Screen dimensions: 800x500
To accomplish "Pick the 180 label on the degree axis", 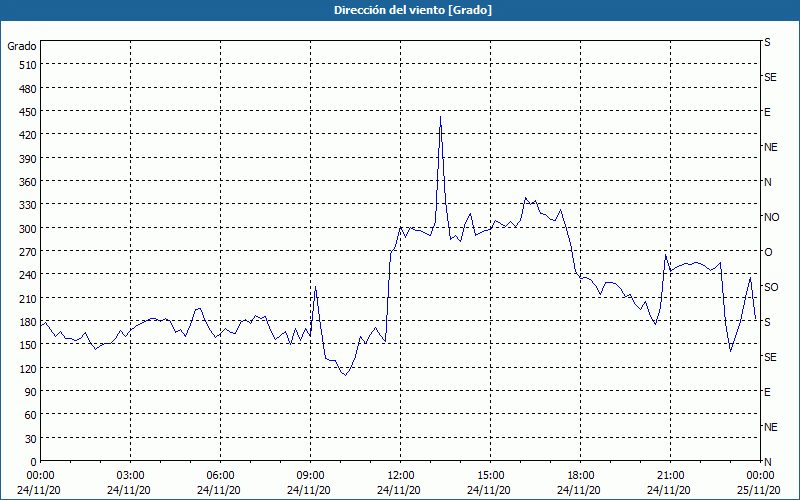I will click(x=28, y=322).
